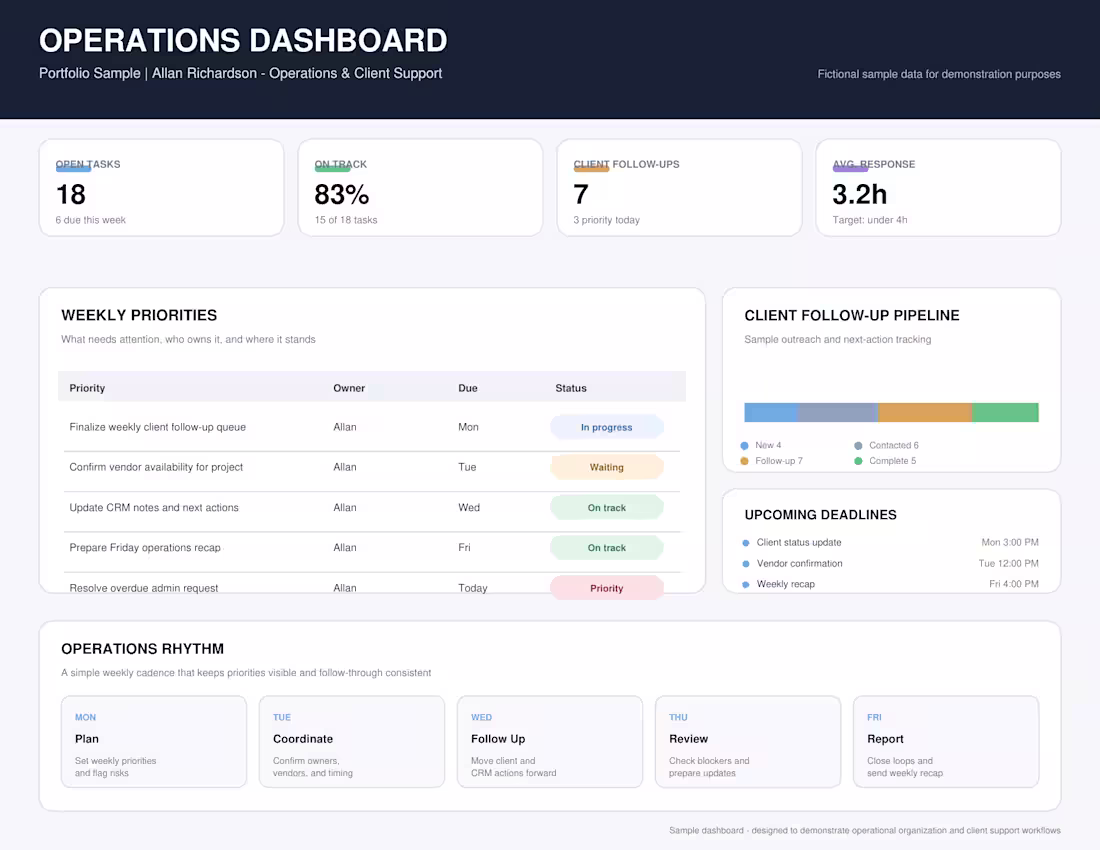Screen dimensions: 1100x850
Task: Open the FRI Report card
Action: pyautogui.click(x=946, y=742)
